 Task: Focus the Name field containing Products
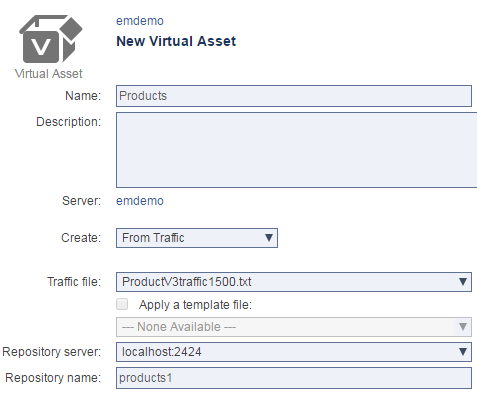[294, 96]
